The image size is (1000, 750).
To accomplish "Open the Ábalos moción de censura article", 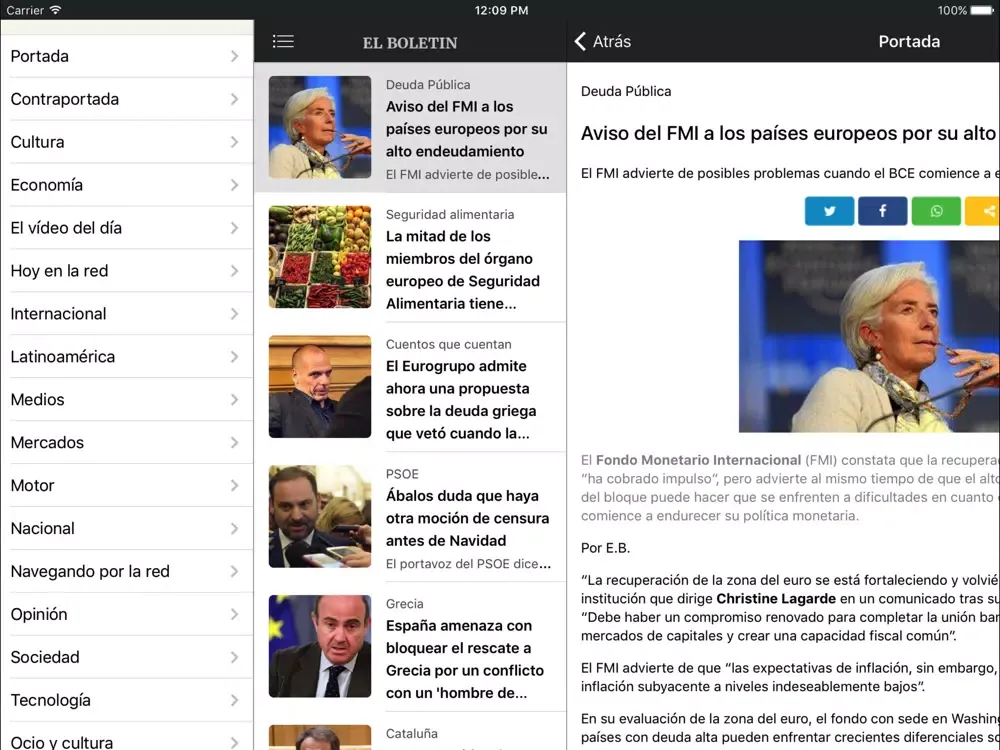I will [467, 518].
